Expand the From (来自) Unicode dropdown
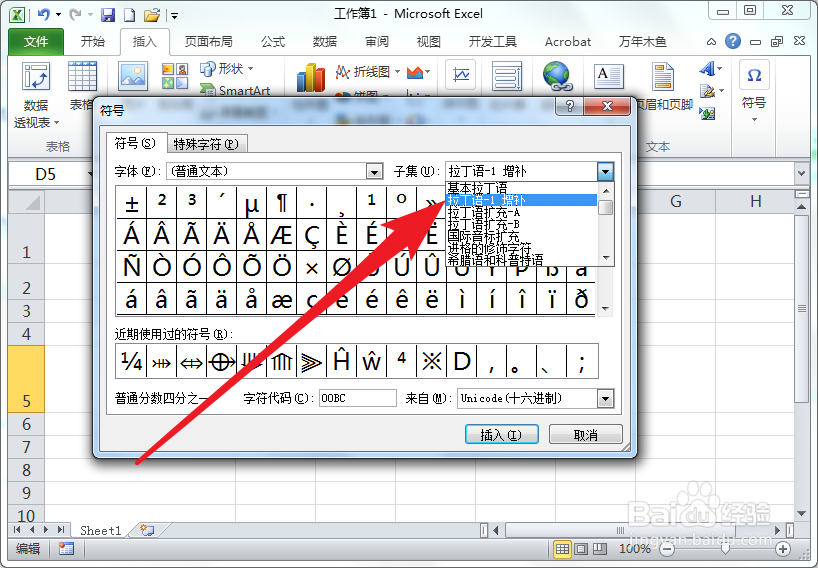Screen dimensions: 818x568 (605, 399)
